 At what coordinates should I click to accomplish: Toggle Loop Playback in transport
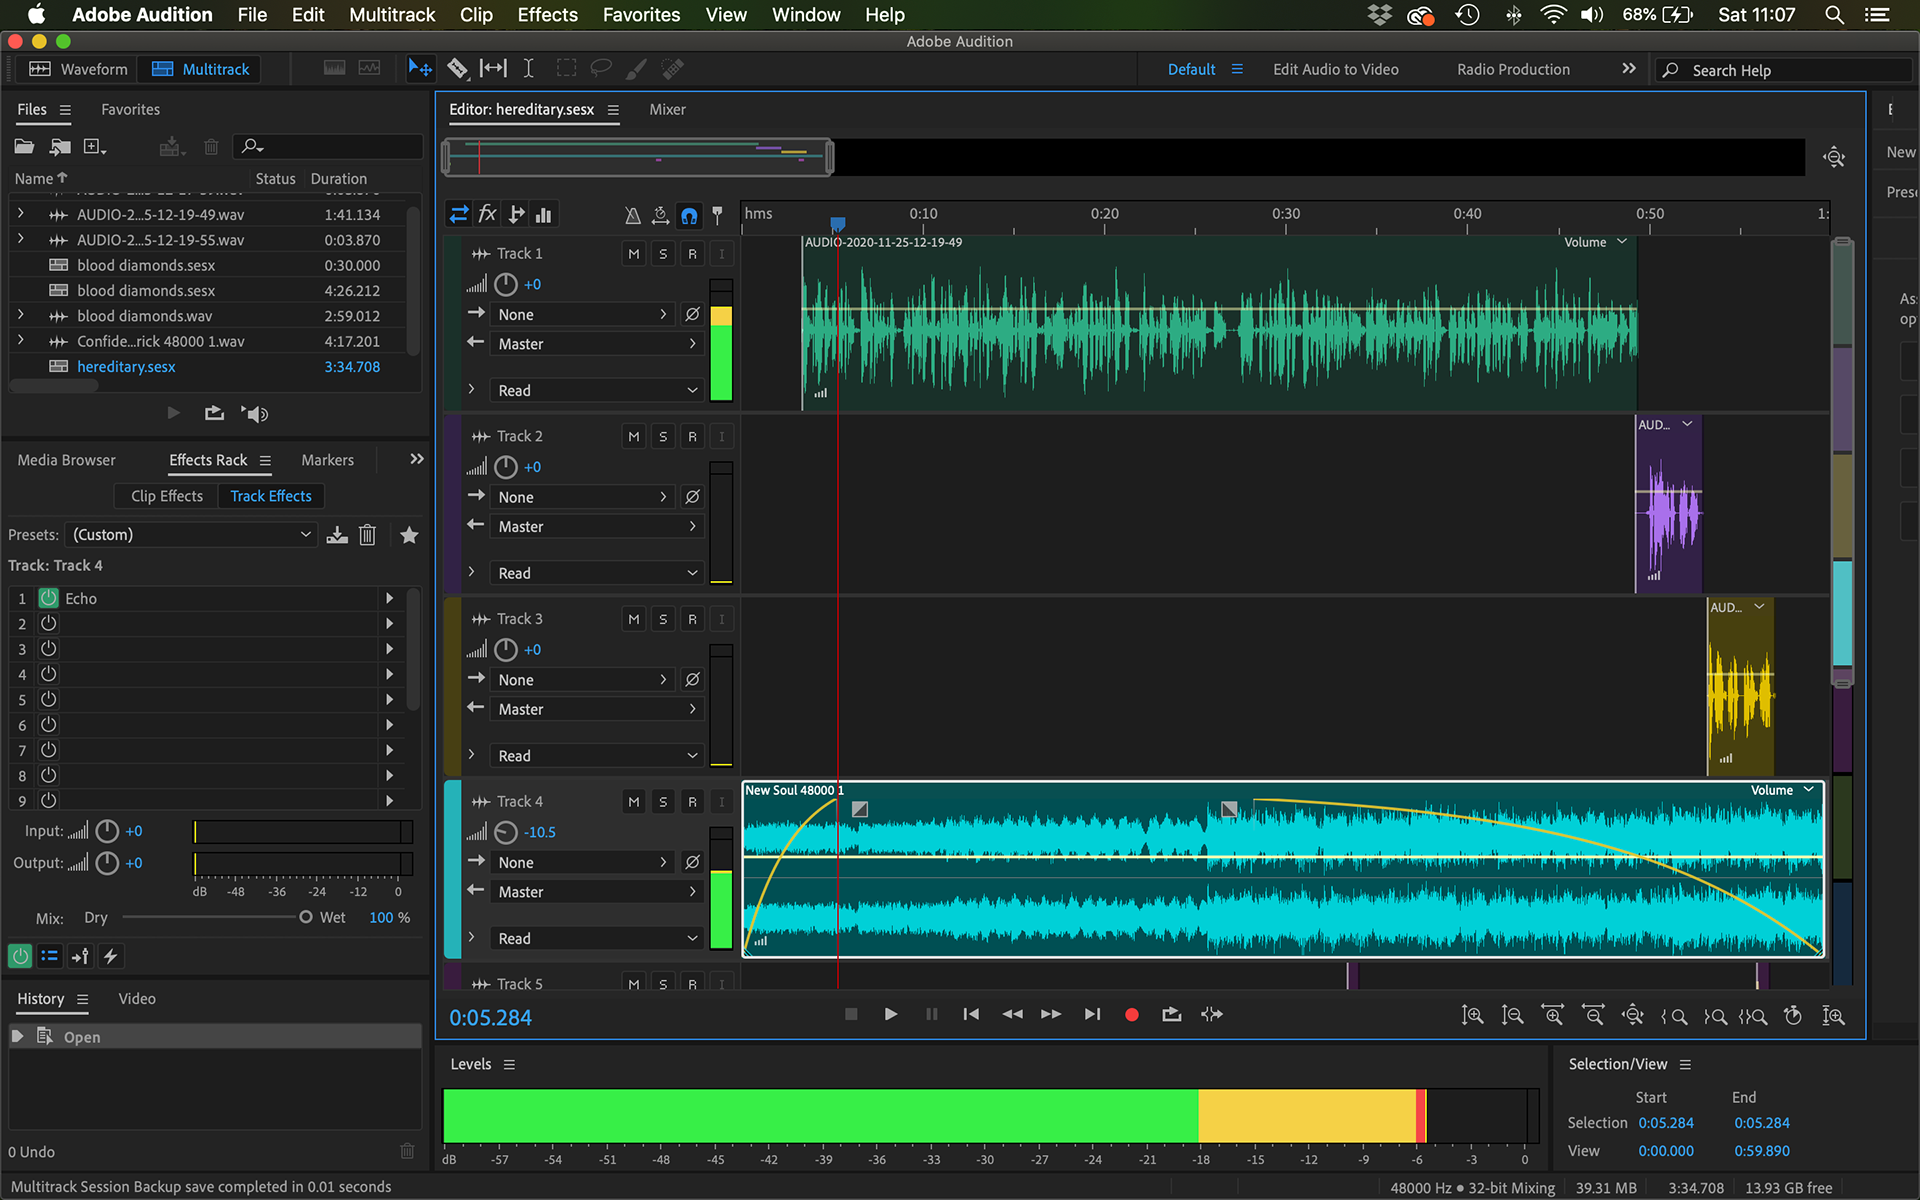1171,1014
